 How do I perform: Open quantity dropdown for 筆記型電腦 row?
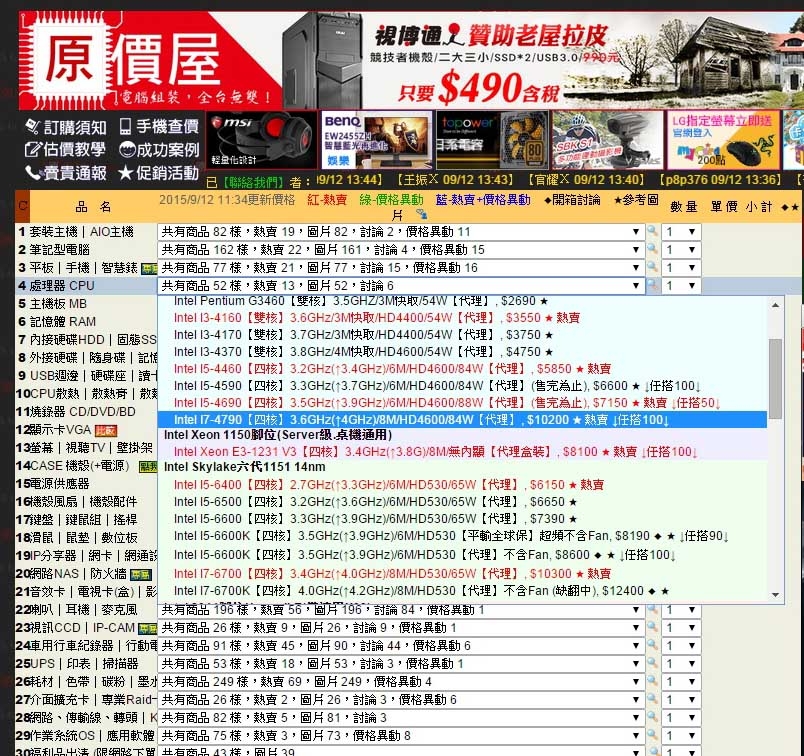pos(681,250)
